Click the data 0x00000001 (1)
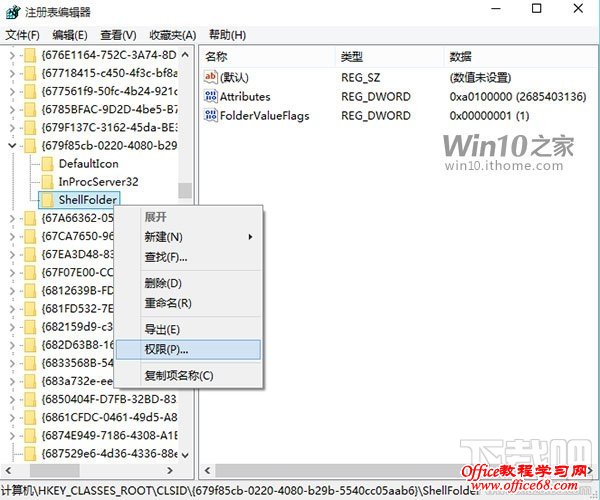The height and width of the screenshot is (500, 600). tap(489, 116)
